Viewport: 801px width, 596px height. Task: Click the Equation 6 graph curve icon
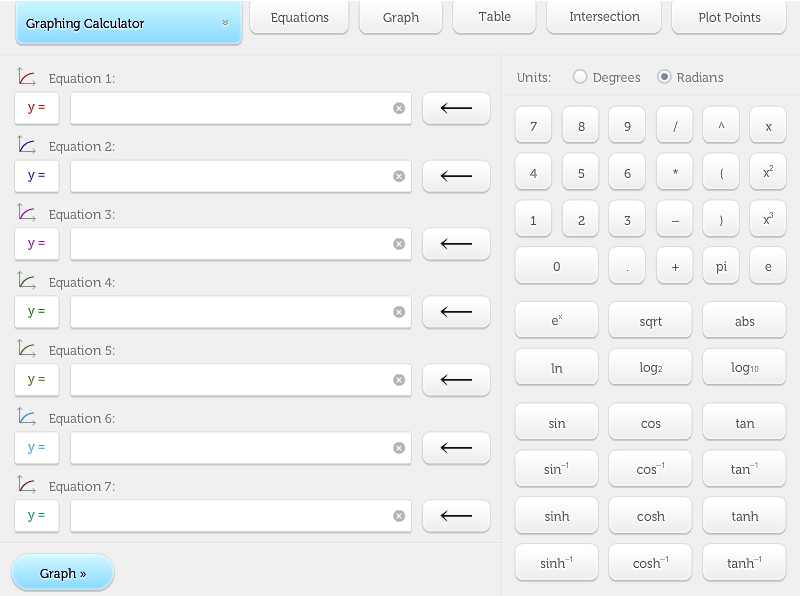pos(27,417)
